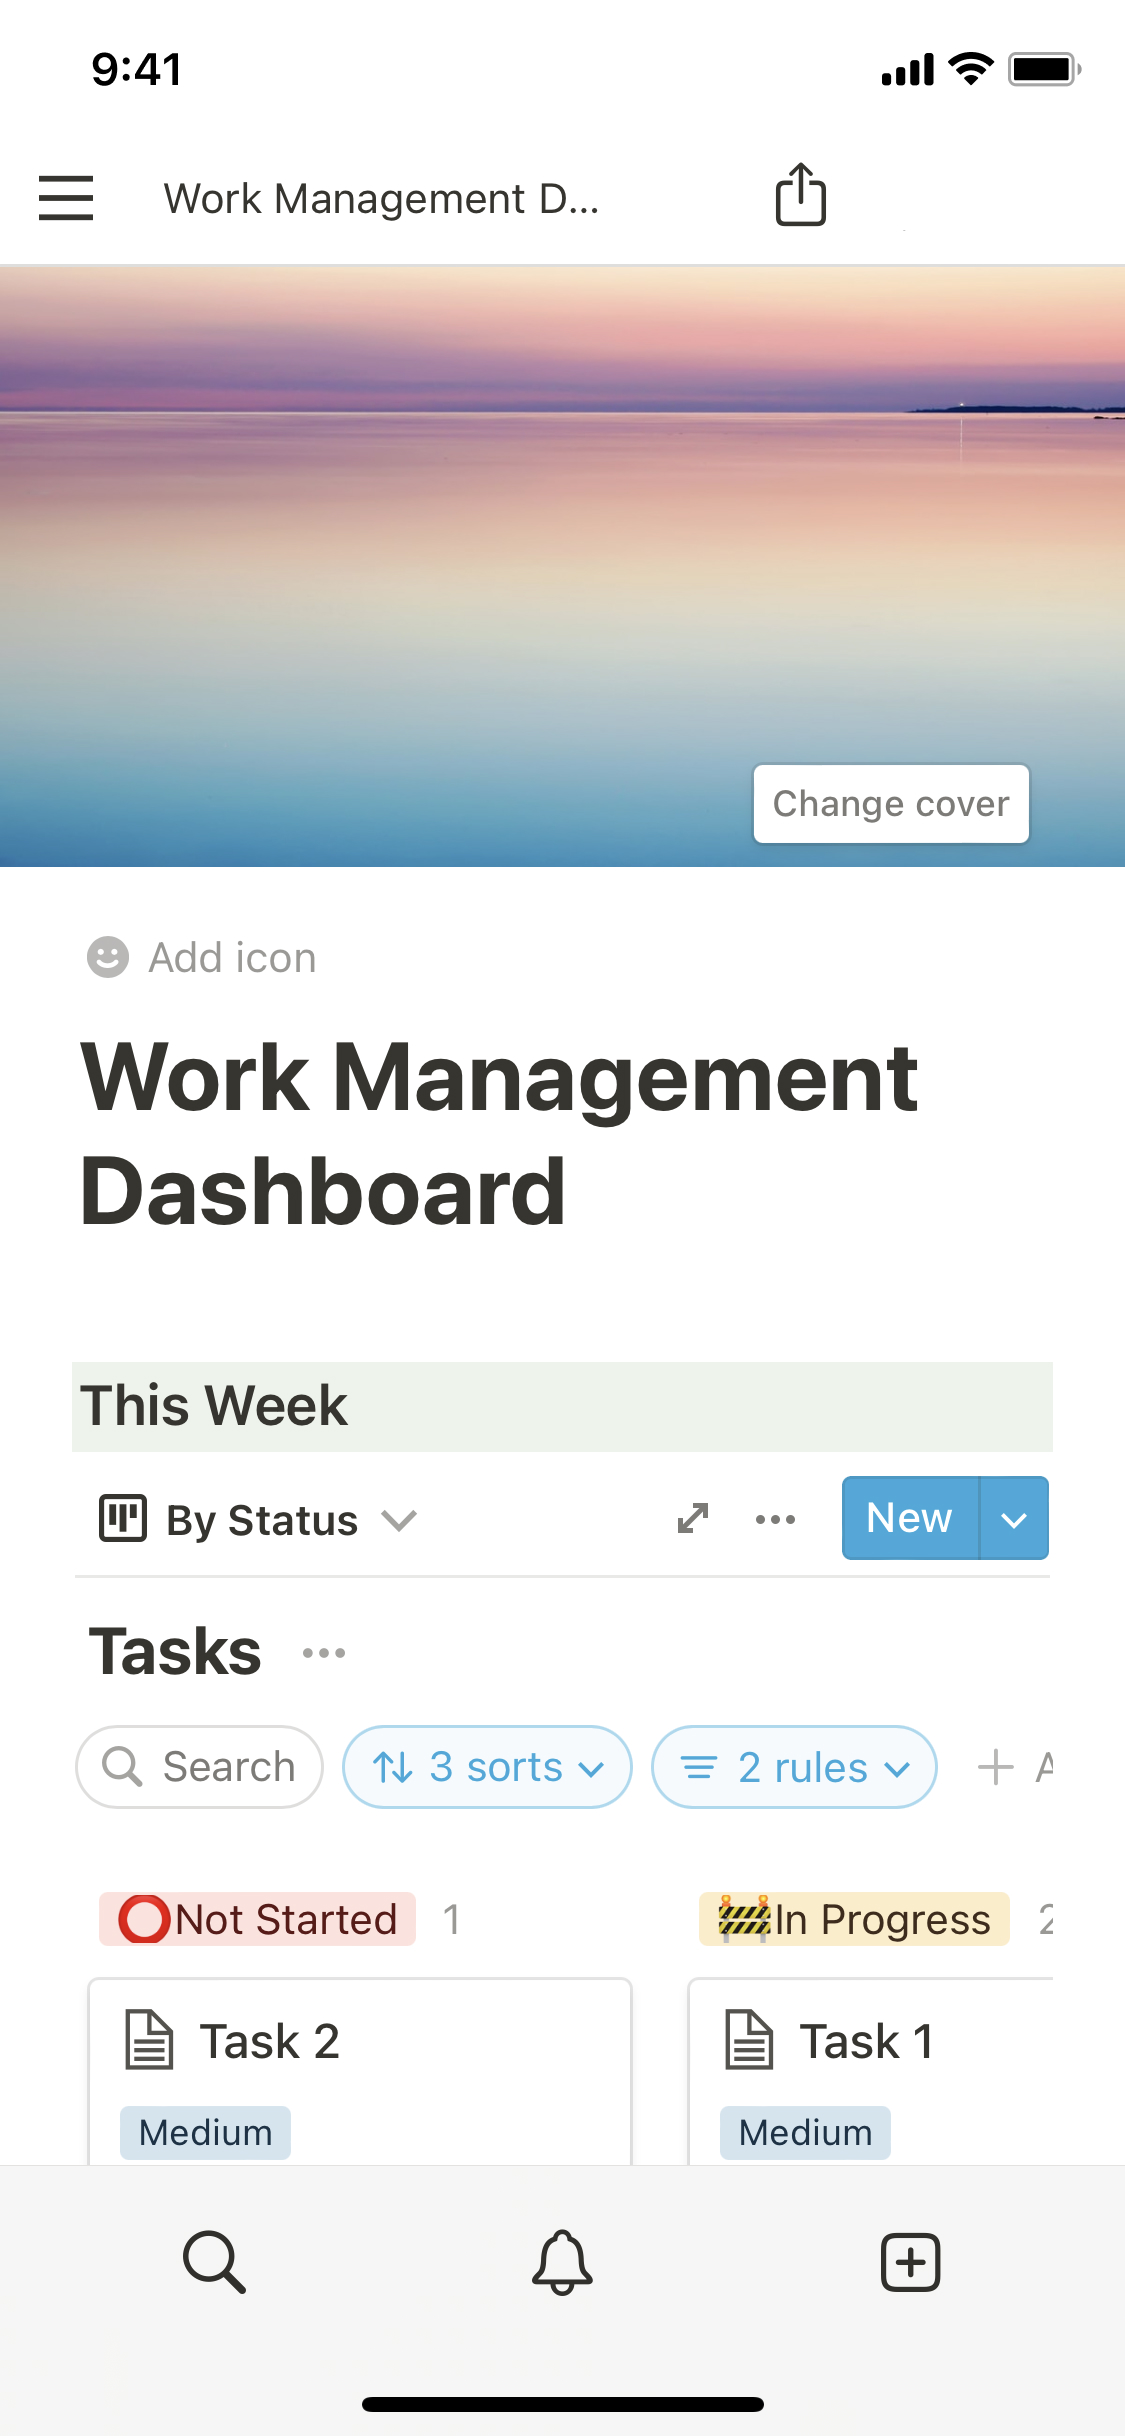The image size is (1125, 2436).
Task: Open the bottom search icon
Action: [214, 2261]
